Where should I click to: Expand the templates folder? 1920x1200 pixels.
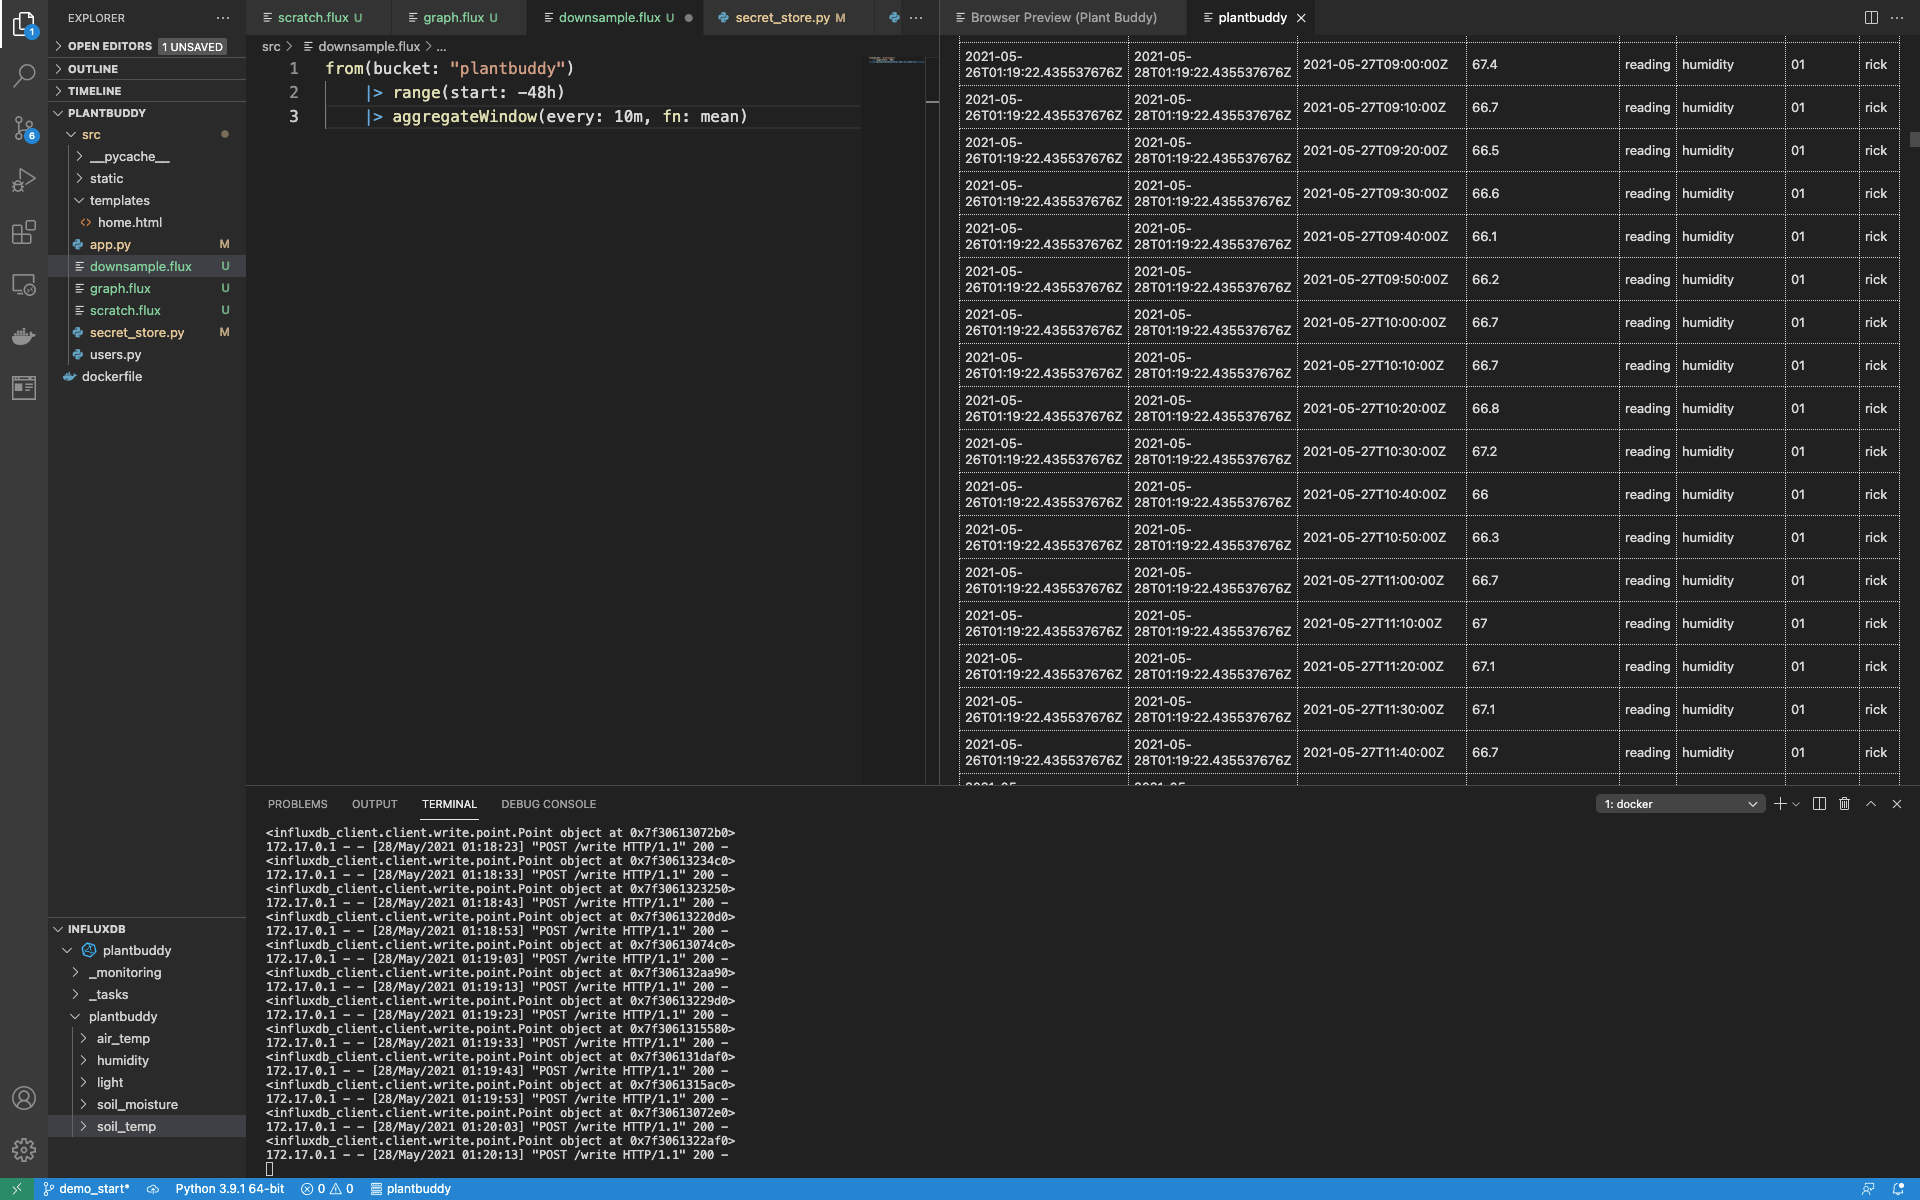[x=122, y=200]
